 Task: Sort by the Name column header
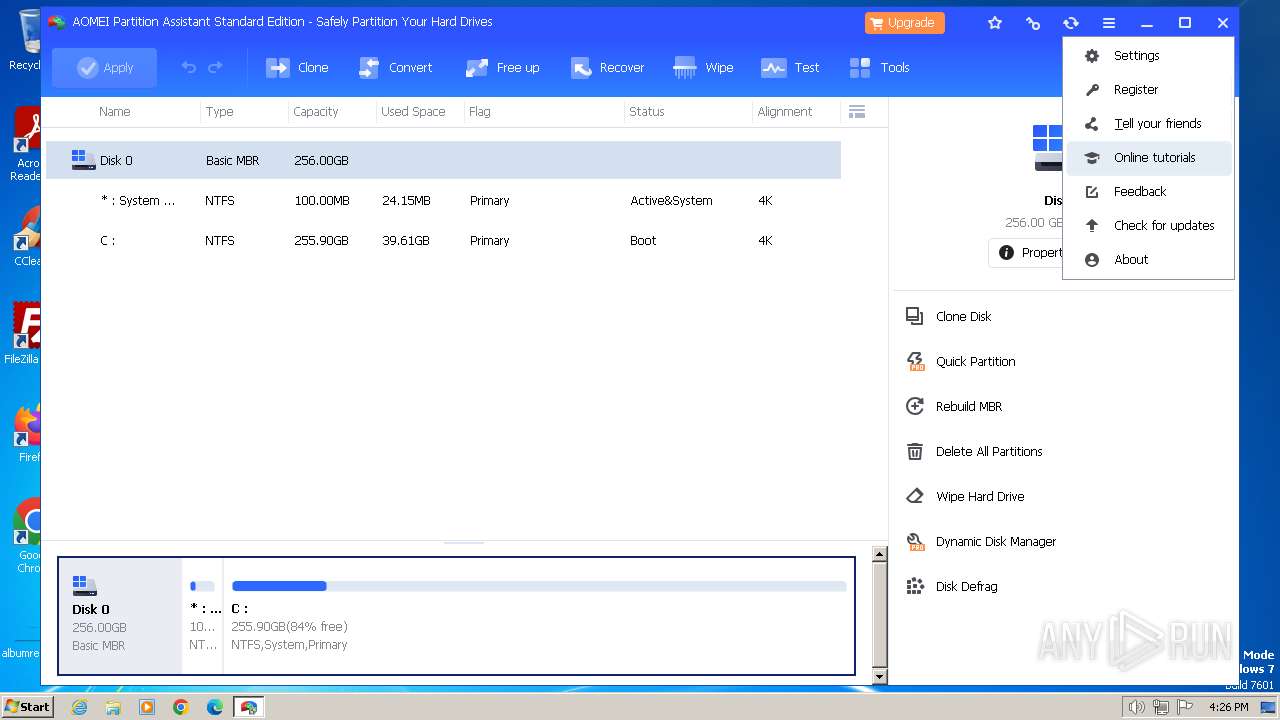115,112
